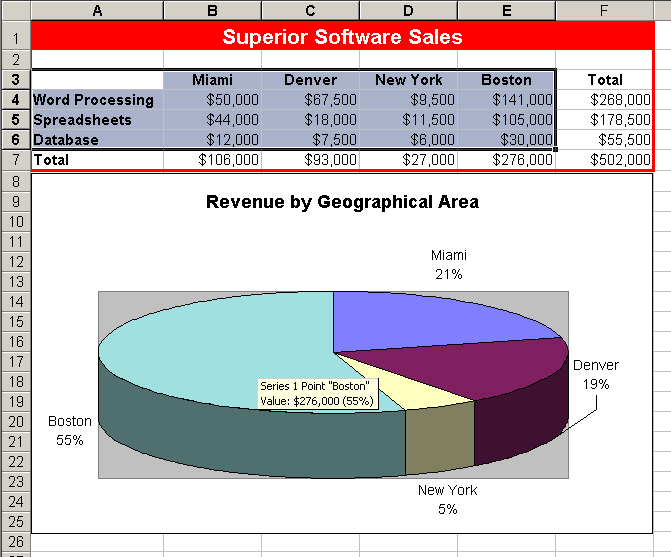Click the Superior Software Sales title cell
The height and width of the screenshot is (557, 671).
click(342, 37)
